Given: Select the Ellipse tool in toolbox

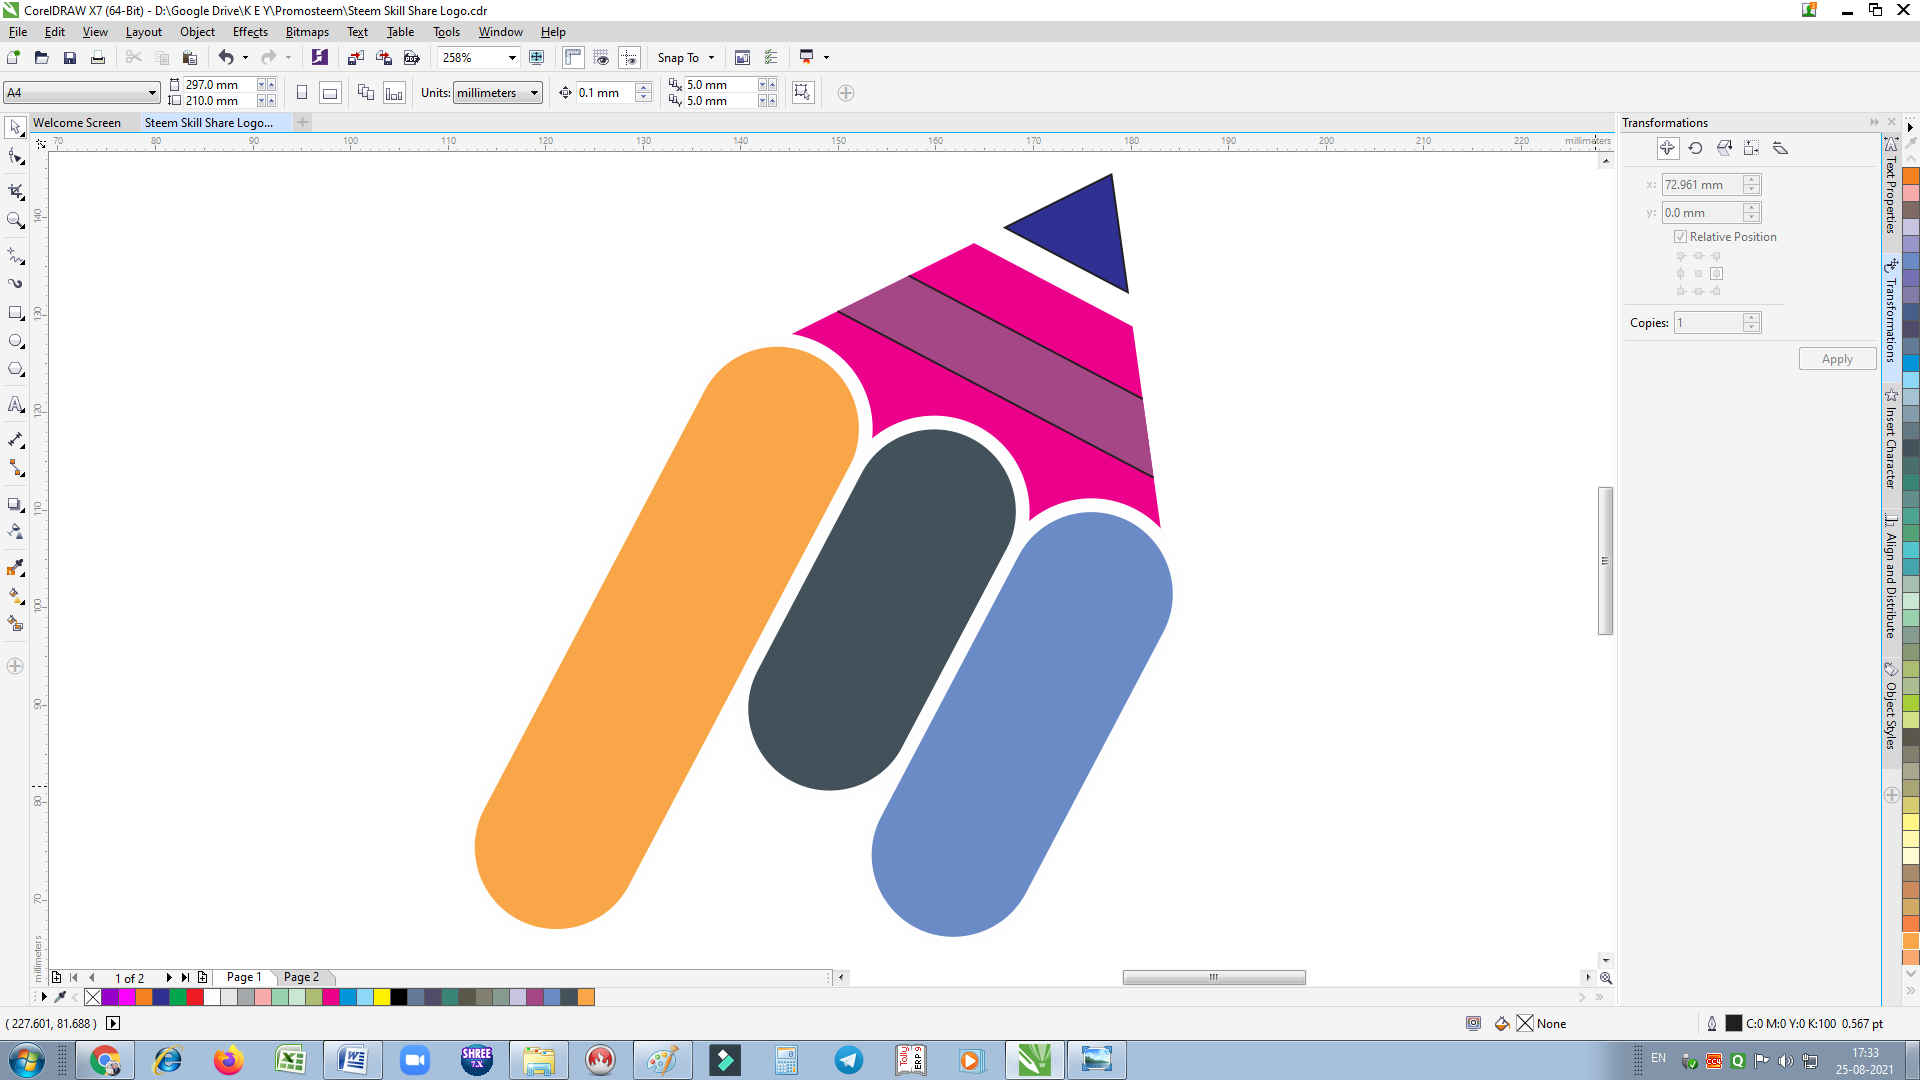Looking at the screenshot, I should point(16,341).
